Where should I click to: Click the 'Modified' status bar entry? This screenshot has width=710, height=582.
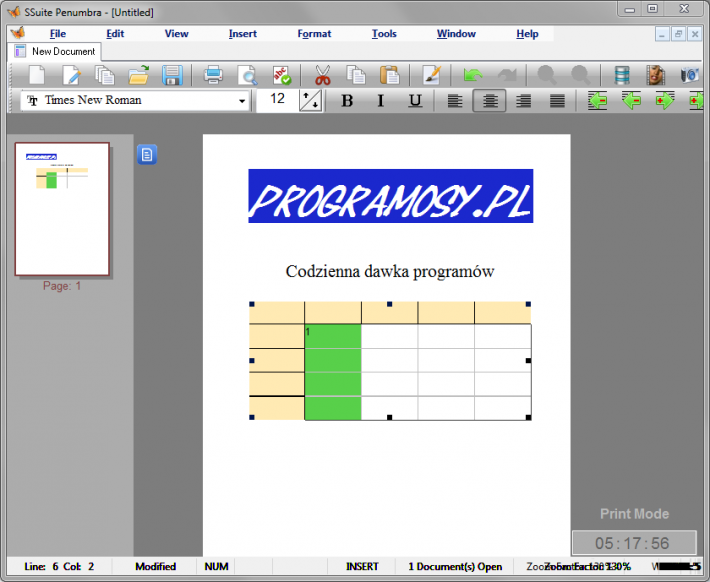pyautogui.click(x=155, y=566)
